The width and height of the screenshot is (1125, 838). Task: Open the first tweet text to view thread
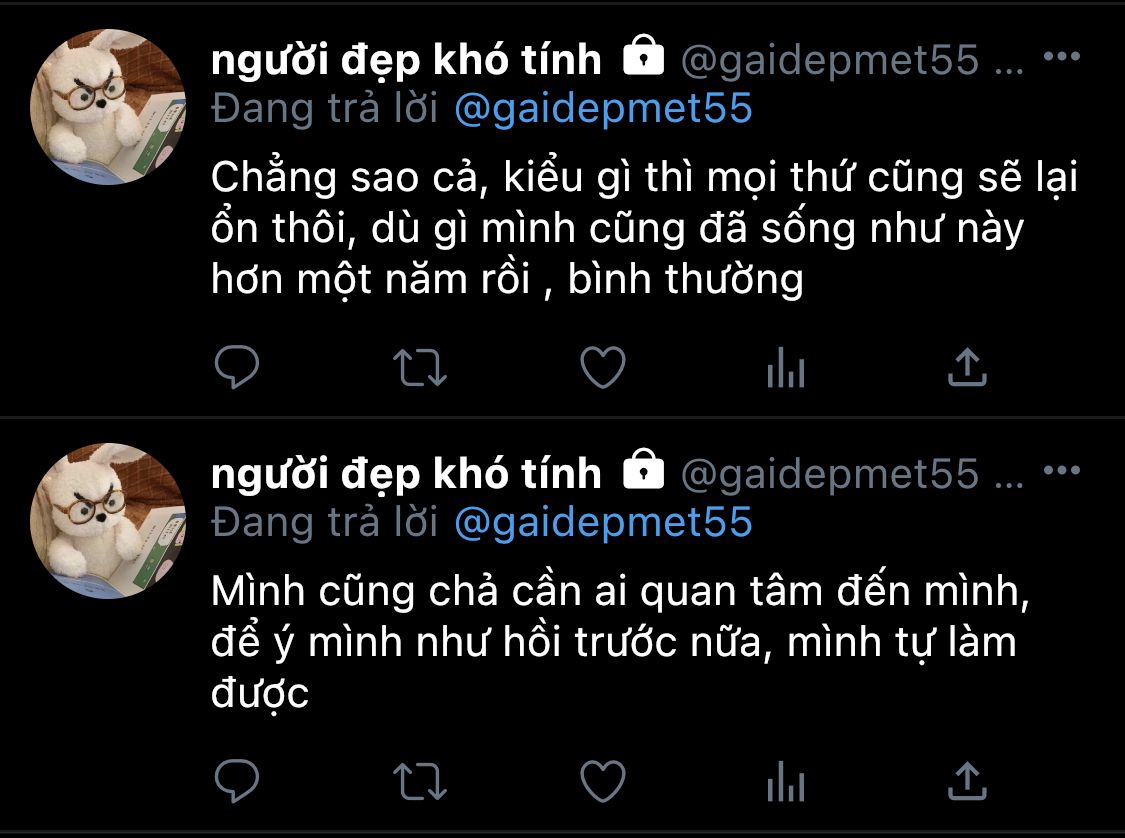[x=644, y=228]
